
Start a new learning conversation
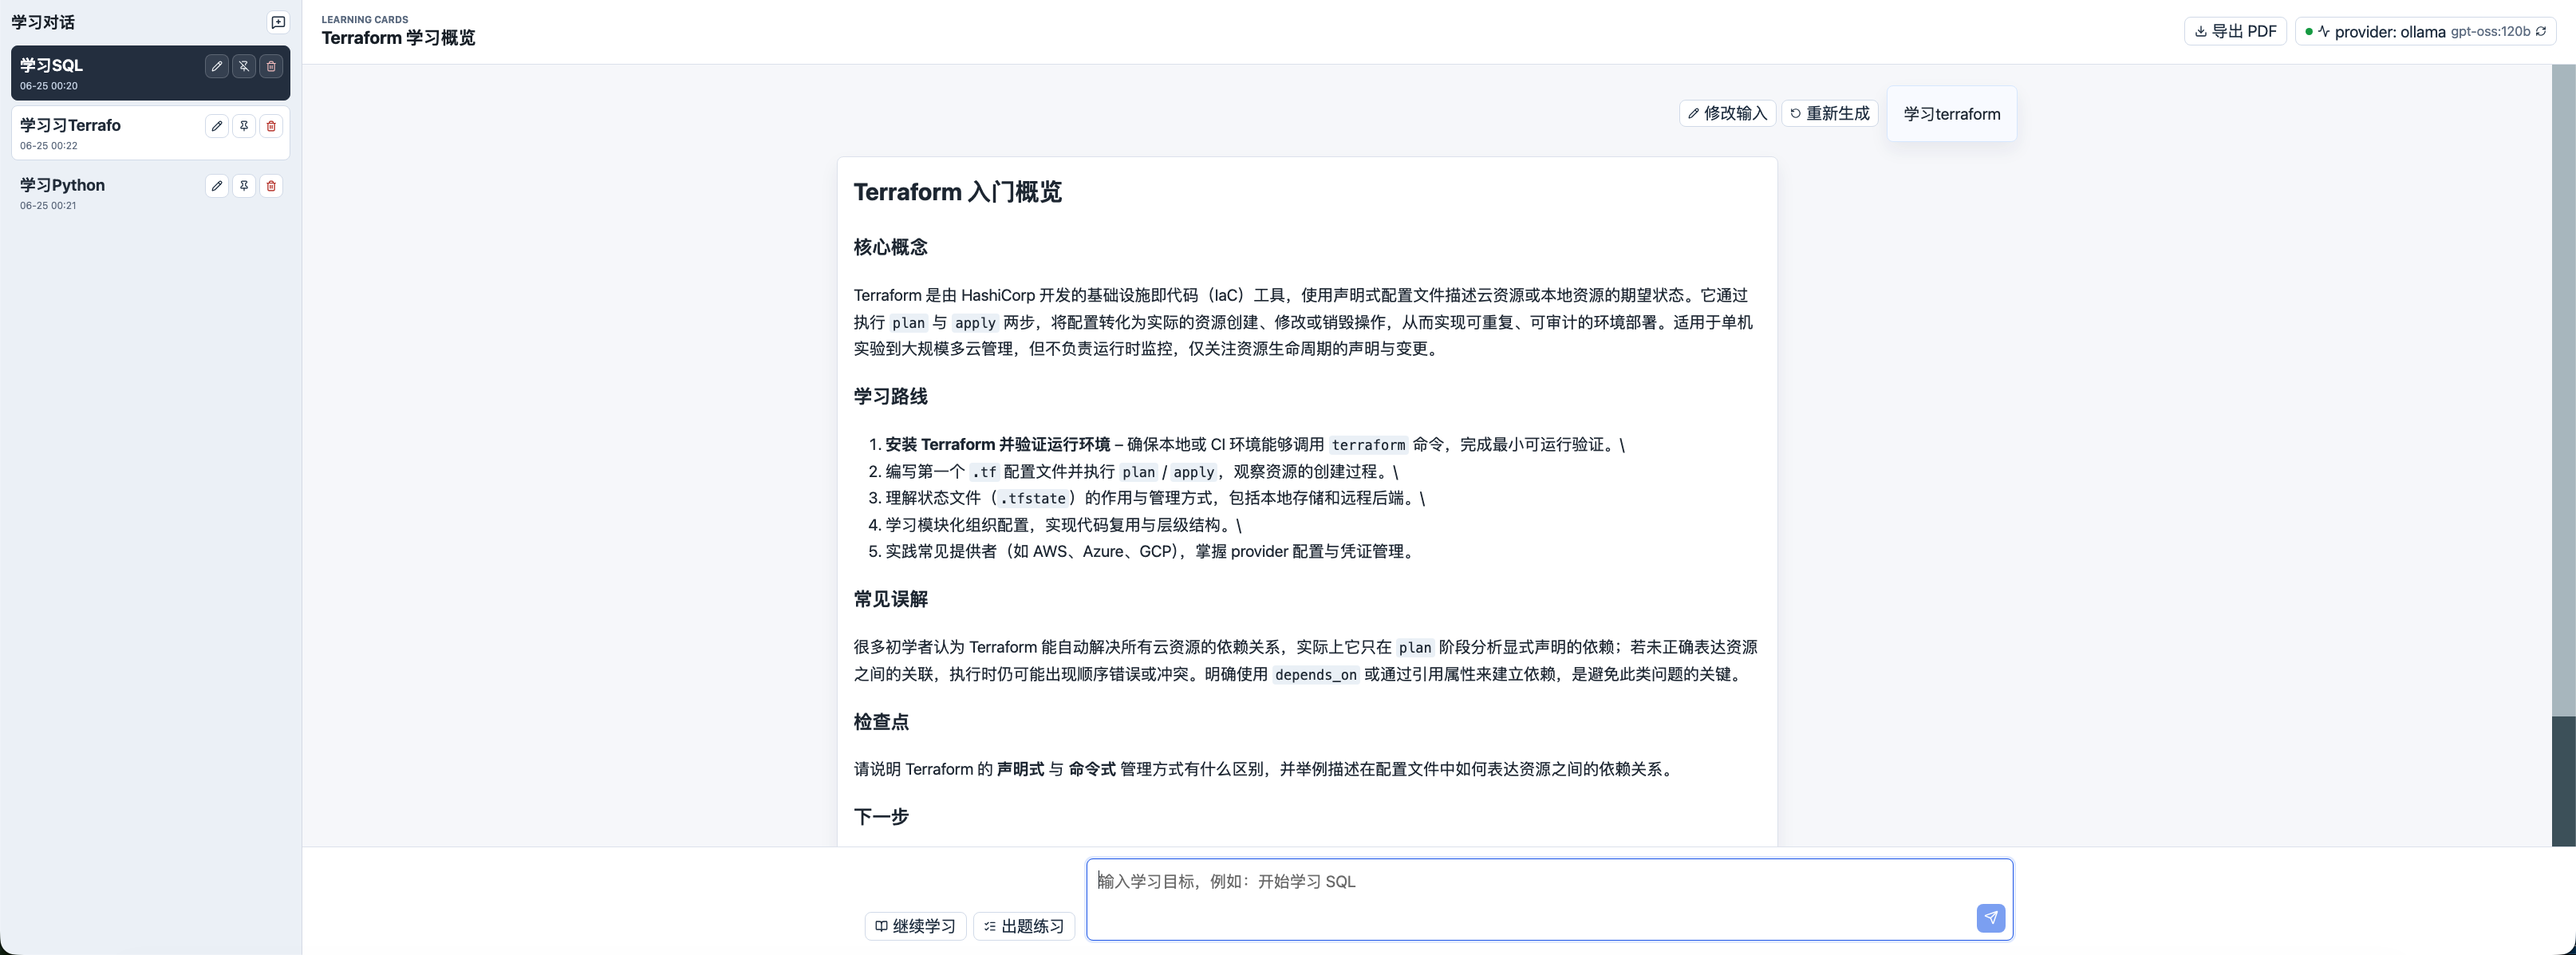[x=278, y=22]
